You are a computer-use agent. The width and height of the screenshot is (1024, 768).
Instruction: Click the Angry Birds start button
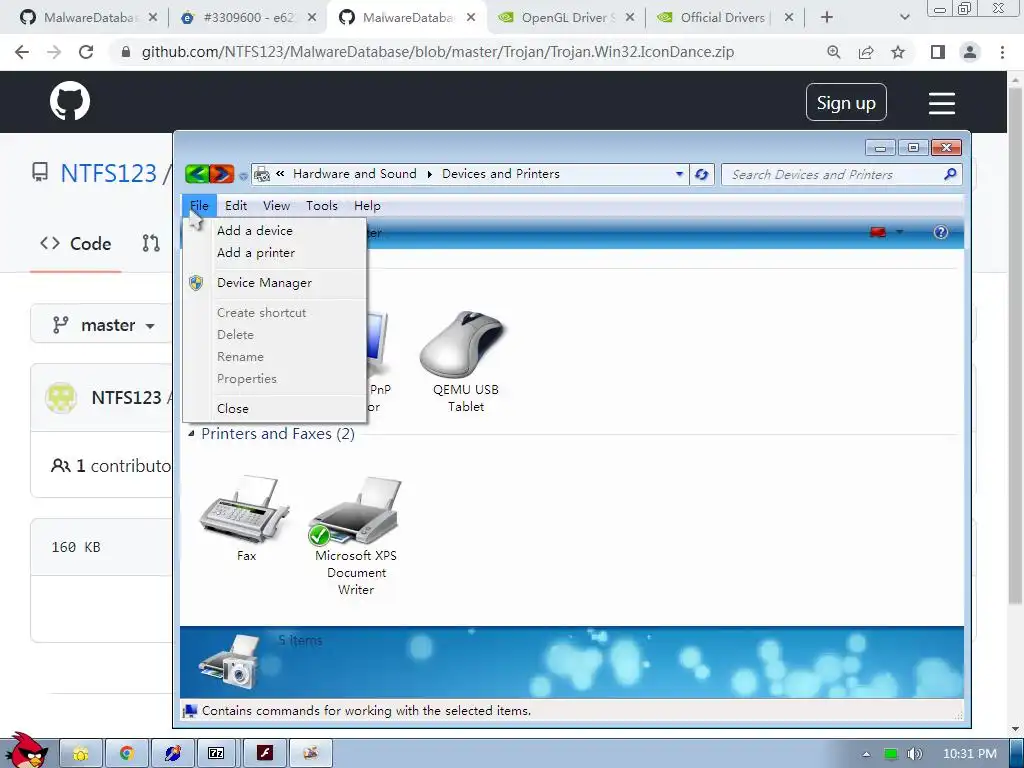26,751
